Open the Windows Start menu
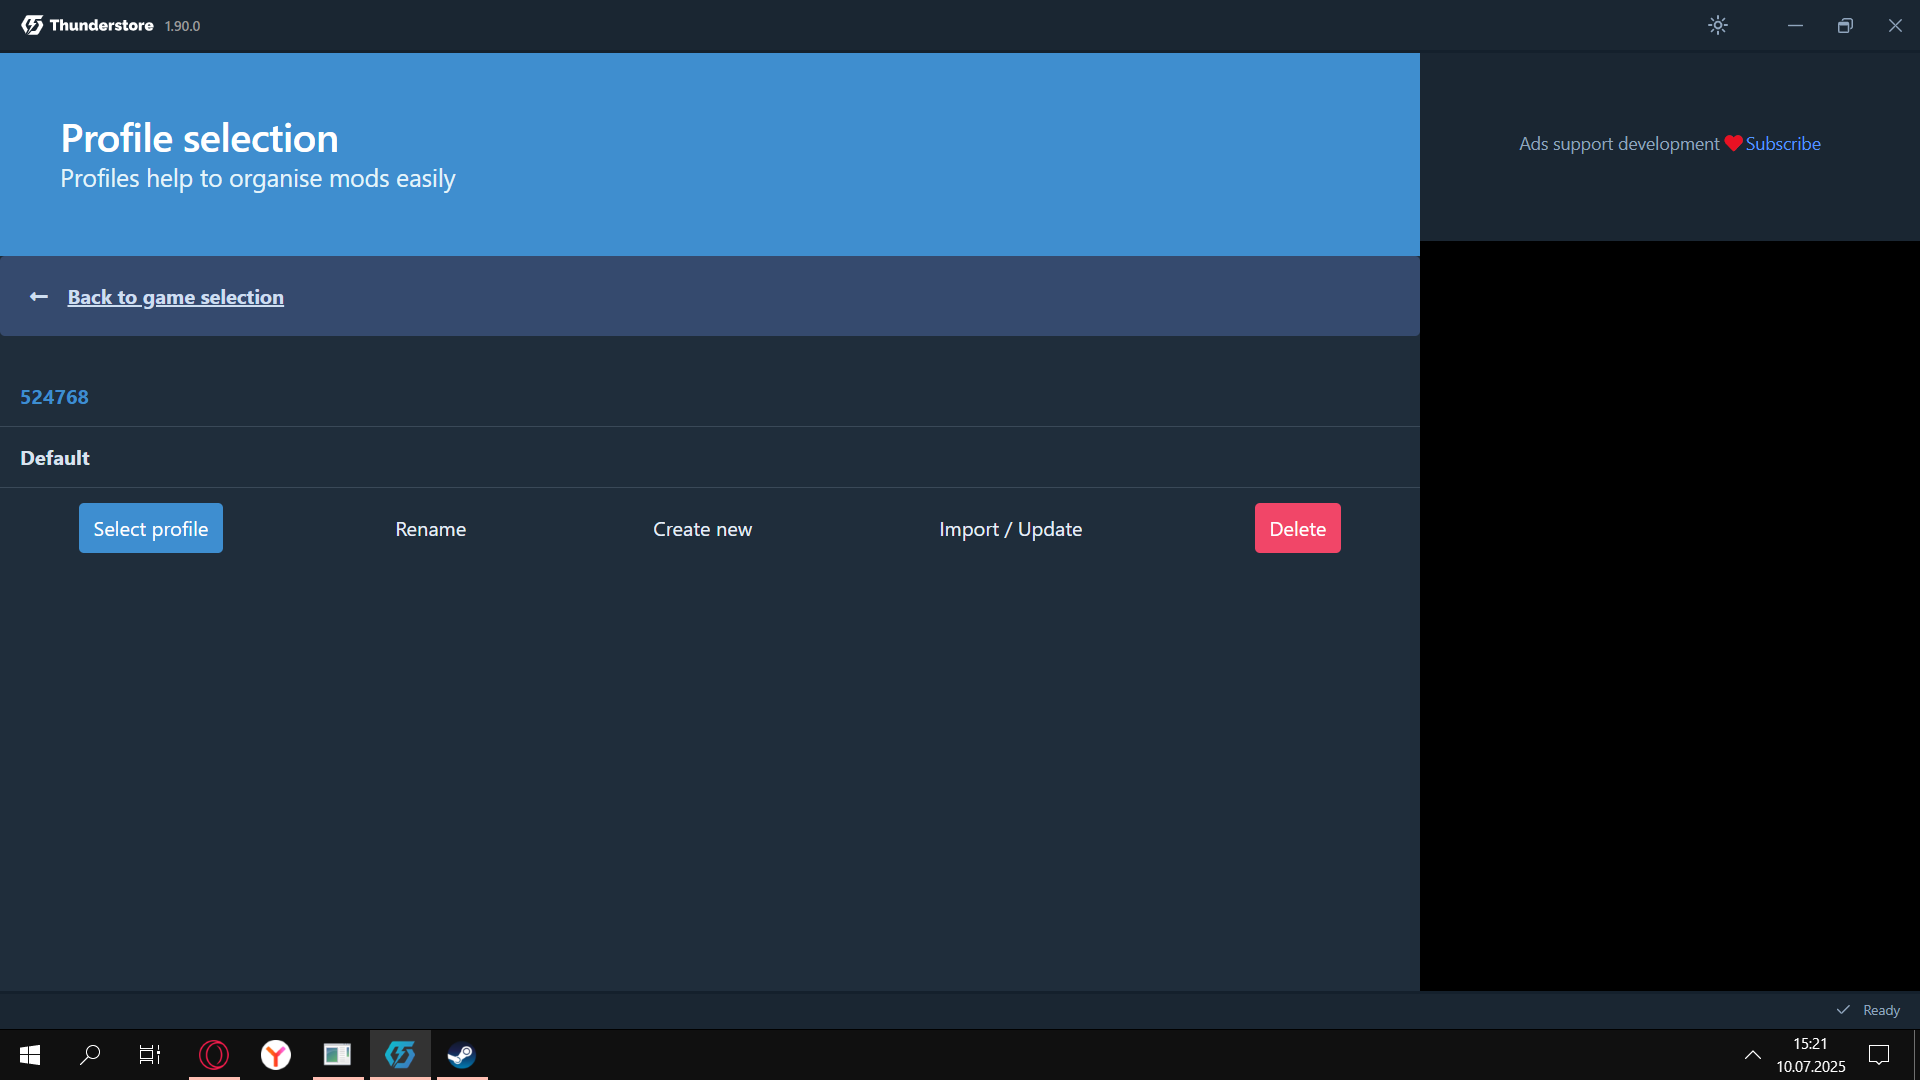 click(x=30, y=1055)
